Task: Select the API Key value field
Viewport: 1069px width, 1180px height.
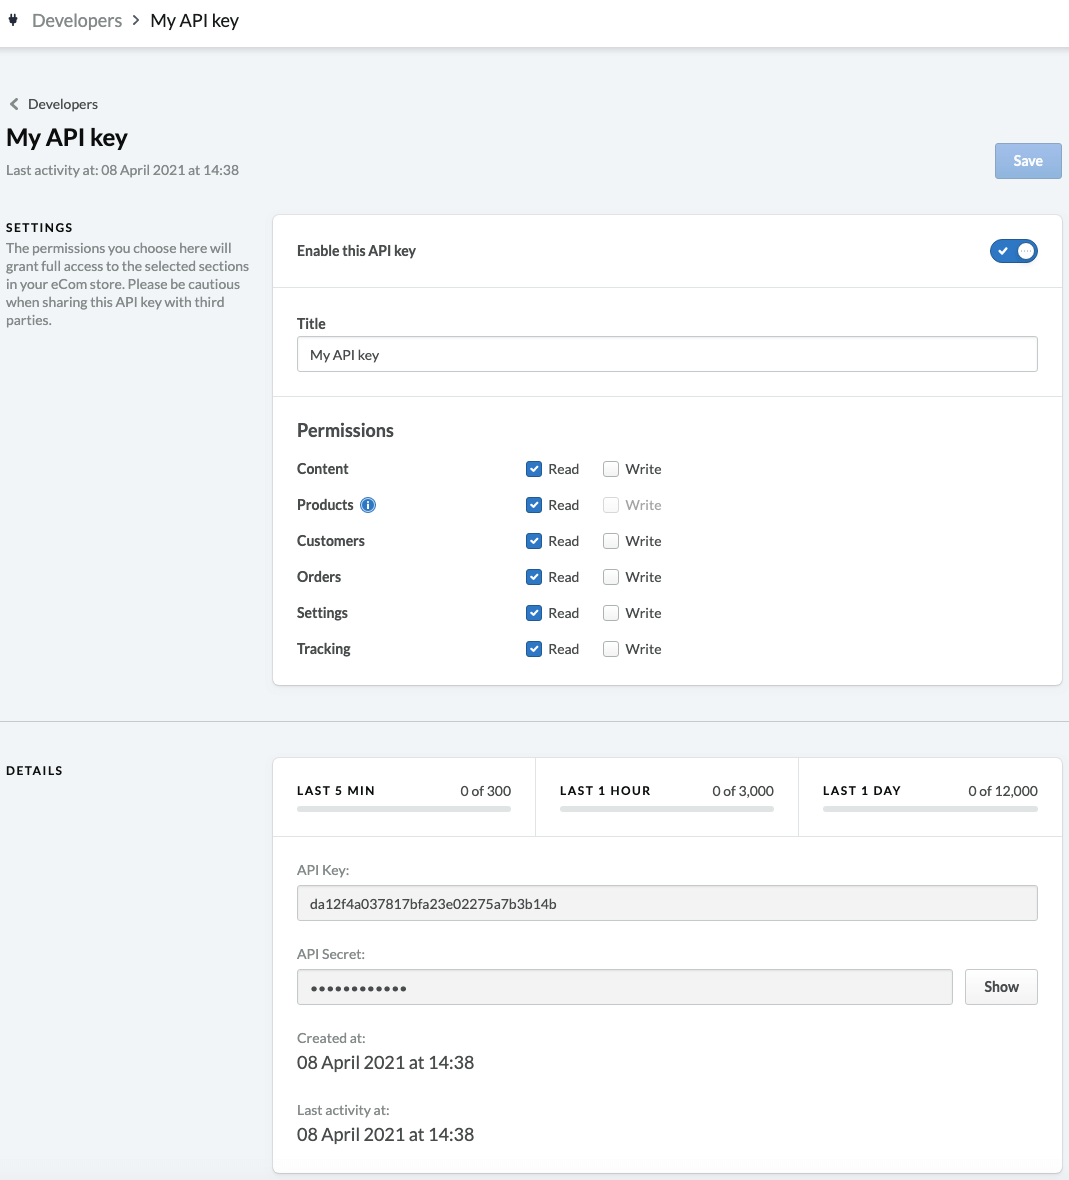Action: tap(667, 903)
